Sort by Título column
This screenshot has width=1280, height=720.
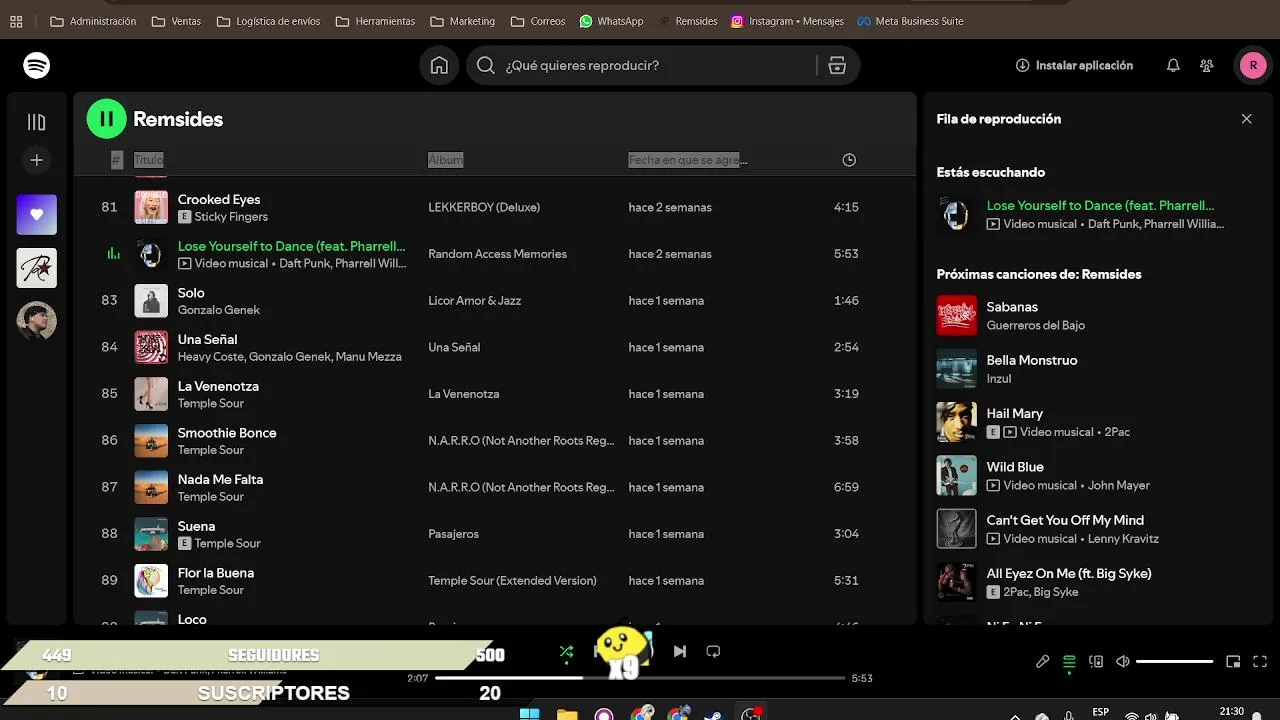148,160
